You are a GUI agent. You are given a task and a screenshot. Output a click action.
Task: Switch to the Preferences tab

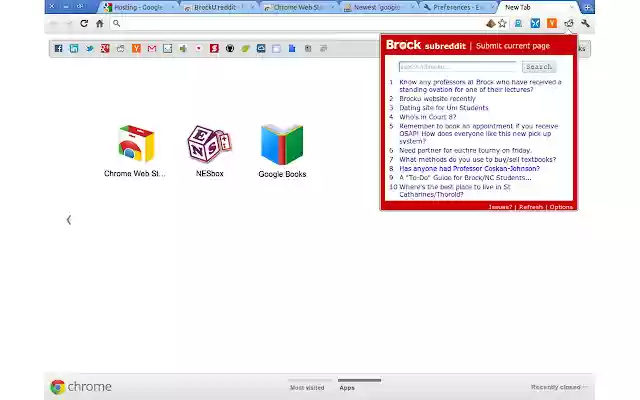click(459, 7)
